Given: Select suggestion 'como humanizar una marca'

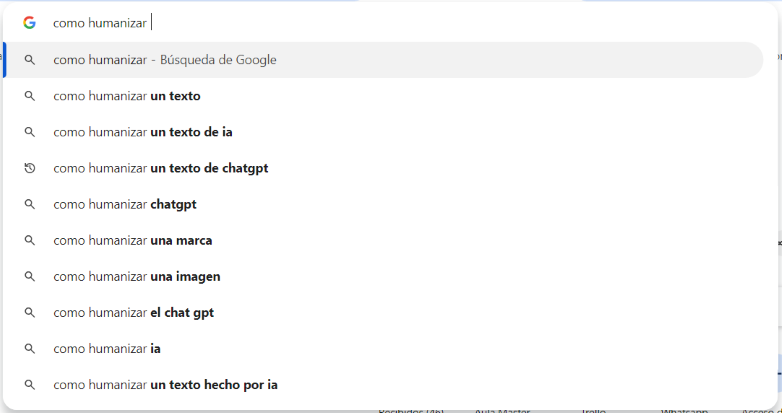Looking at the screenshot, I should pyautogui.click(x=383, y=240).
